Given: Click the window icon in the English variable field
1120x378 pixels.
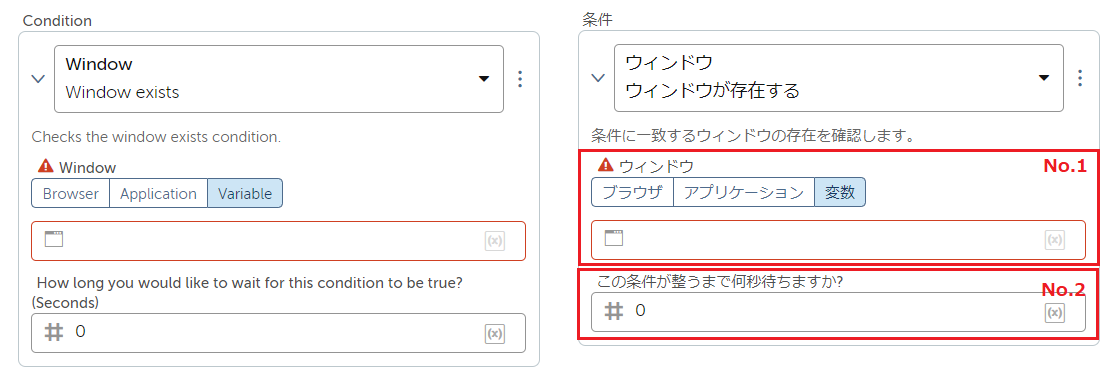Looking at the screenshot, I should click(x=54, y=239).
